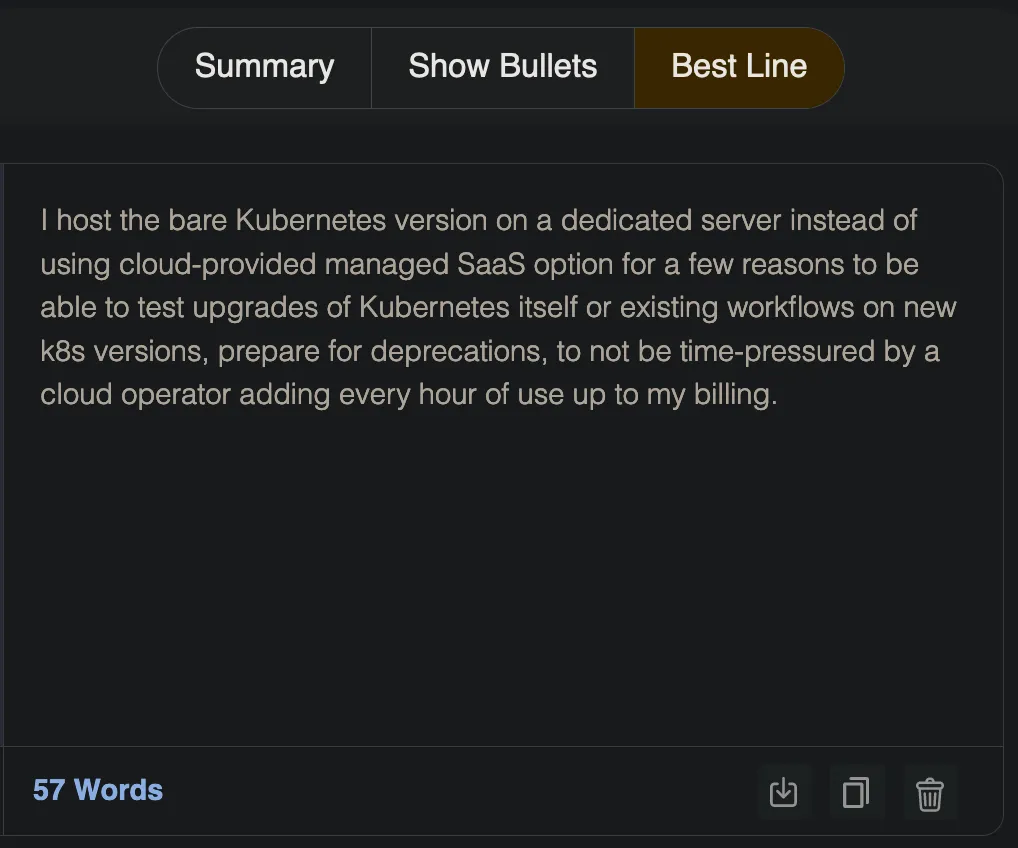Click the word "SaaS" in the output
Viewport: 1018px width, 848px height.
click(x=491, y=264)
